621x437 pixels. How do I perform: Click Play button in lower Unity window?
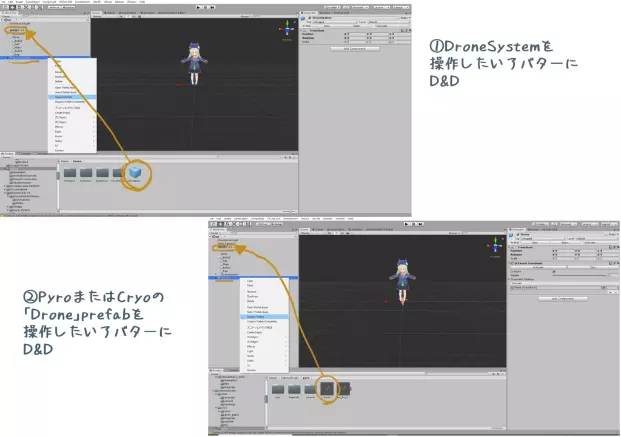tap(407, 224)
